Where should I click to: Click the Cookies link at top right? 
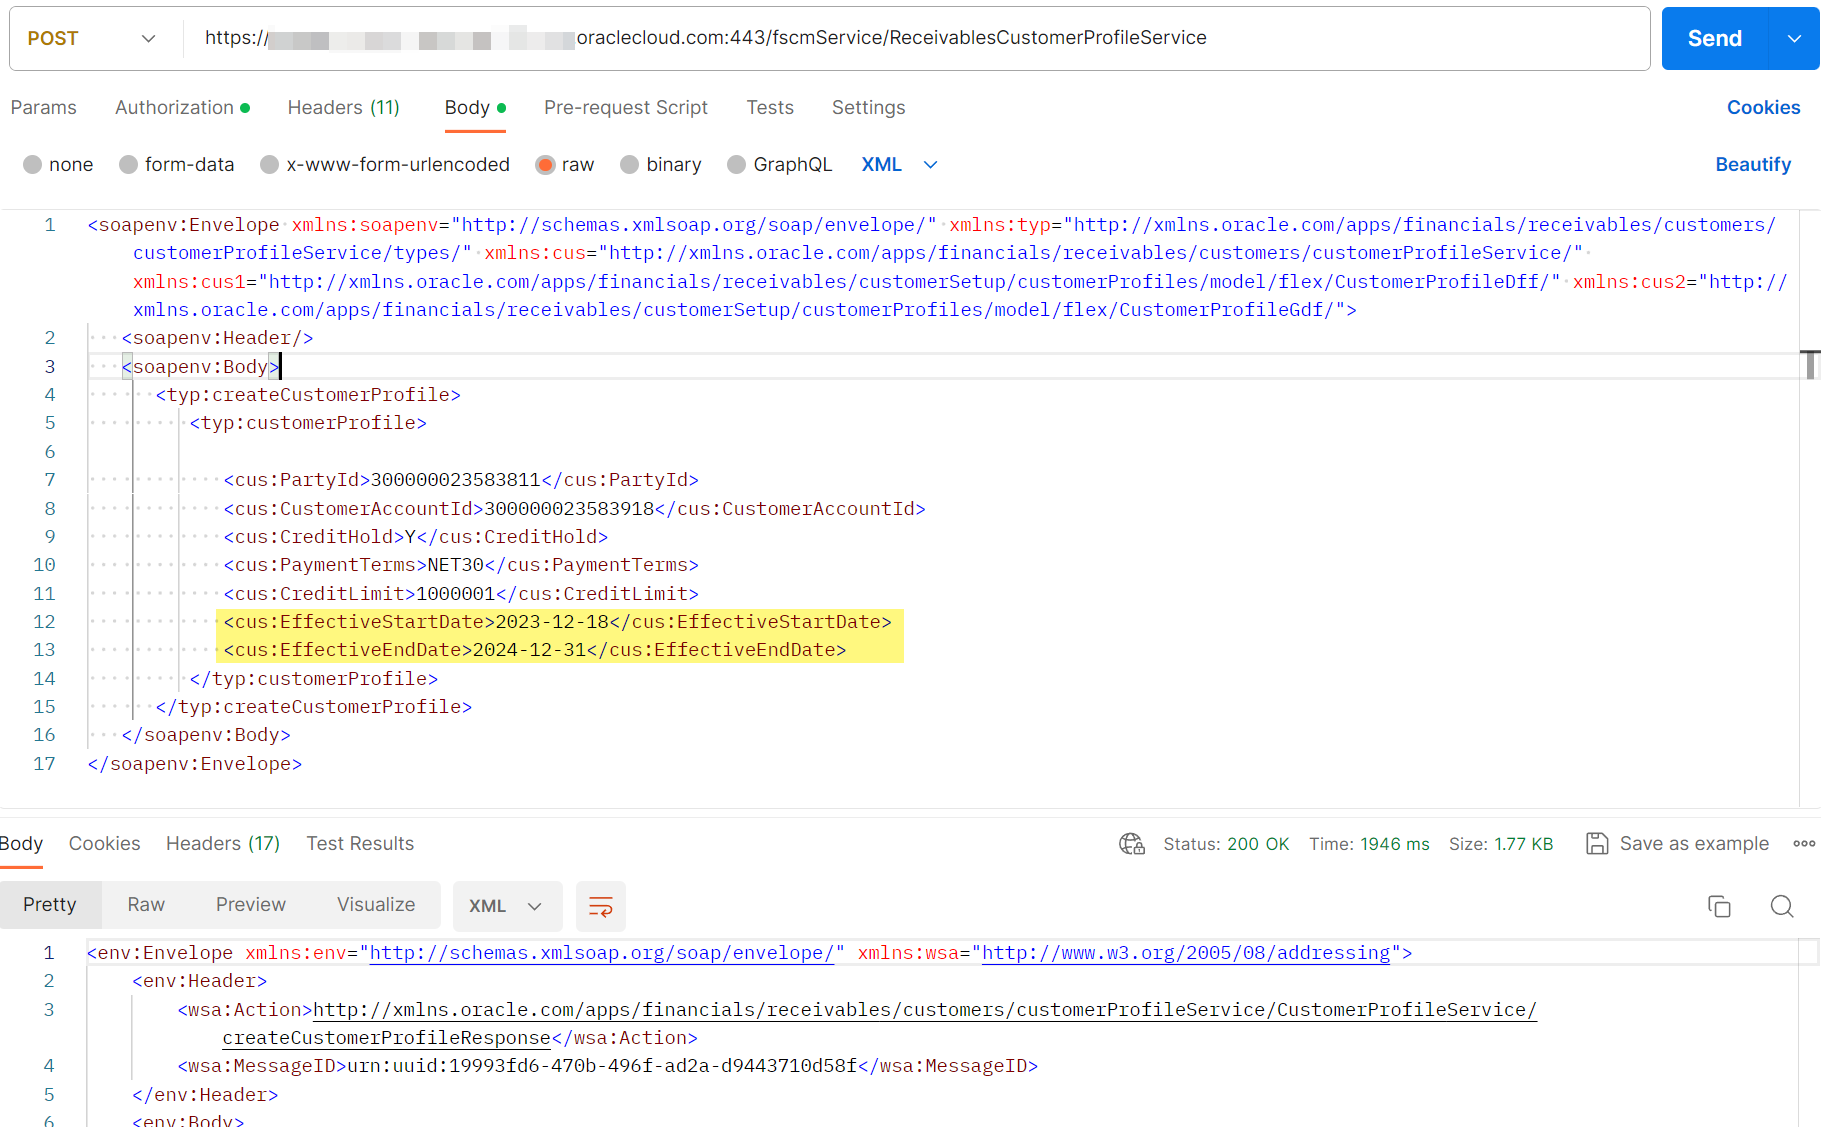pos(1763,108)
